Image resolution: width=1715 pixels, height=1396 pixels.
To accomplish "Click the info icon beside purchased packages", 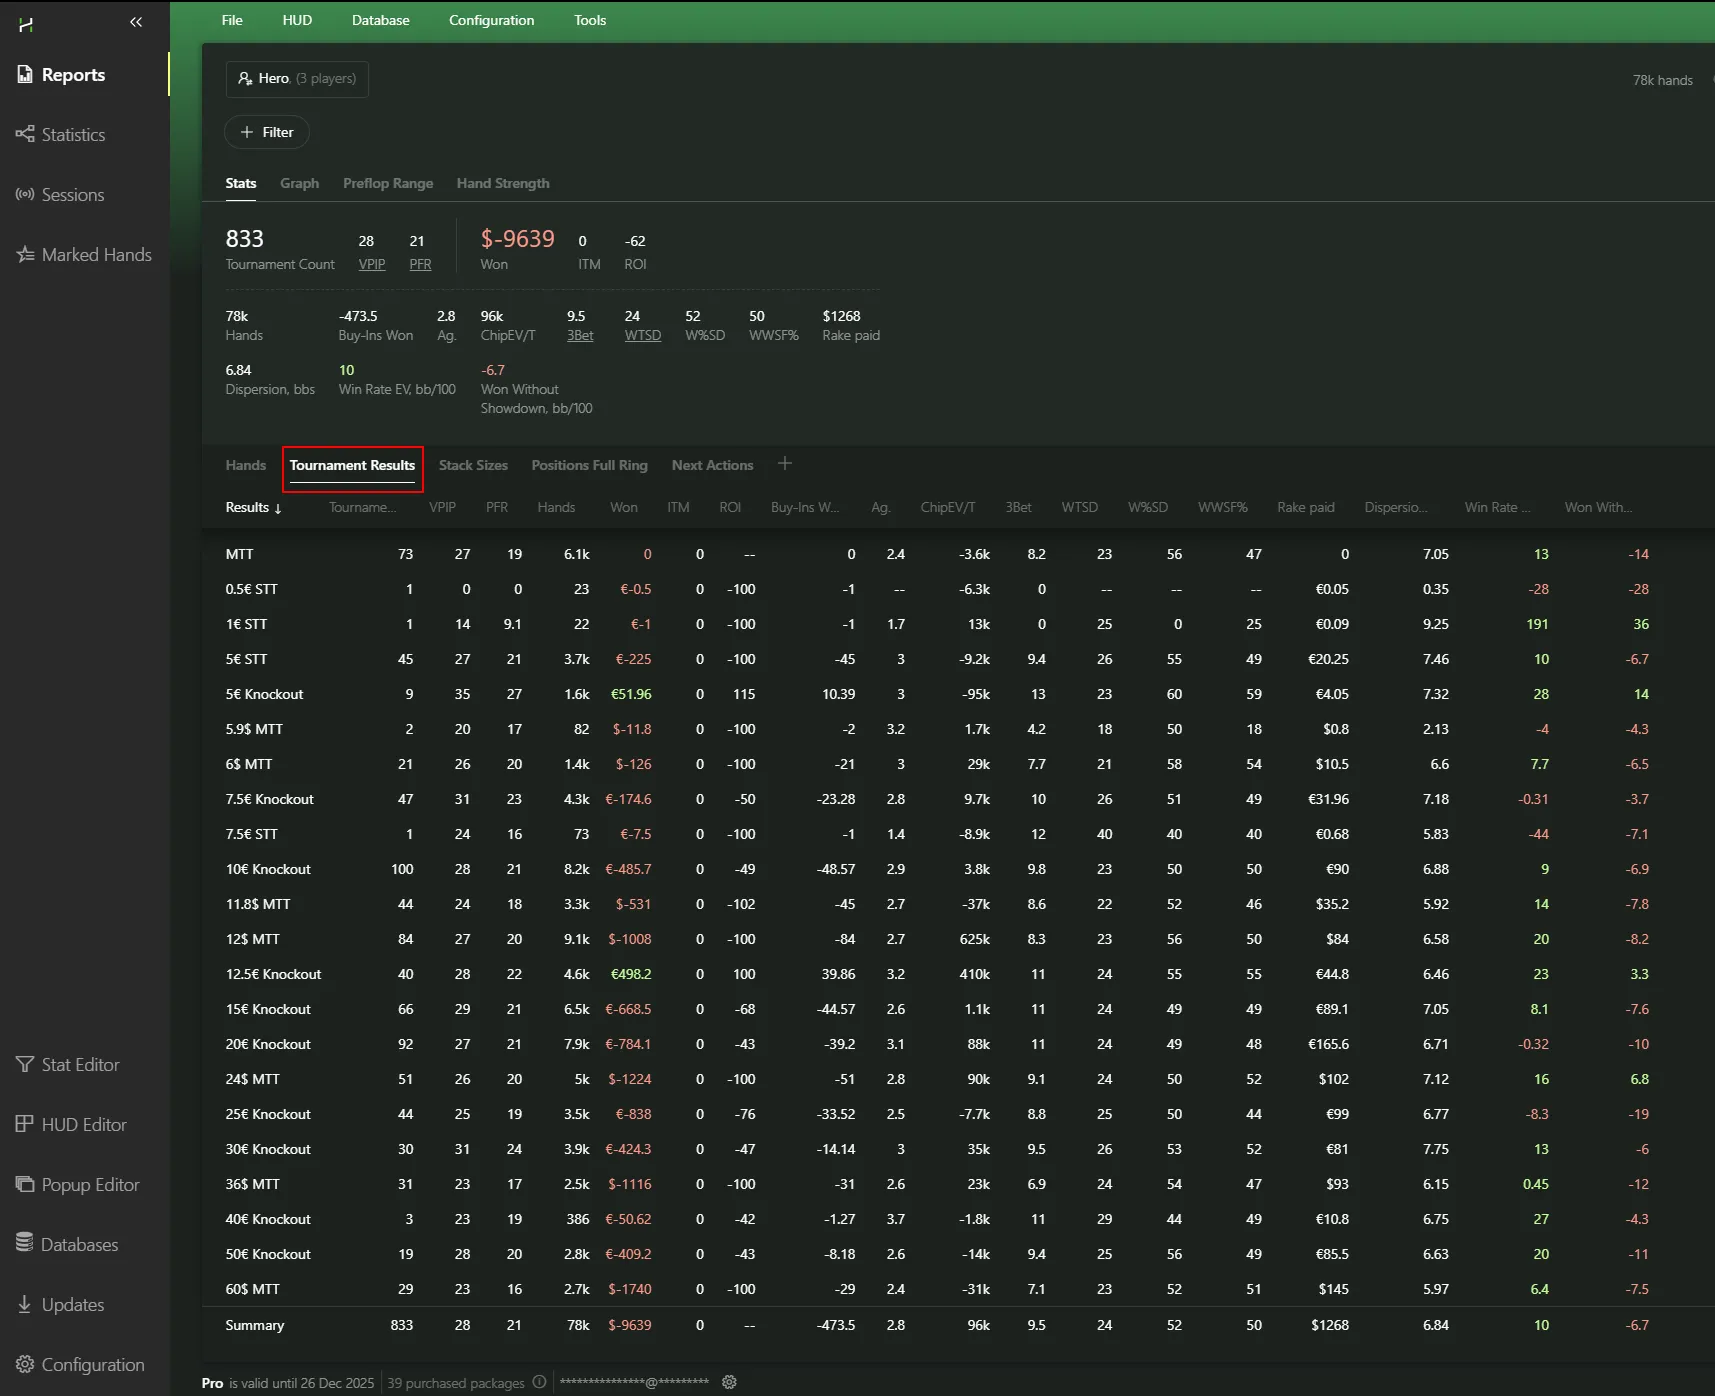I will point(539,1382).
